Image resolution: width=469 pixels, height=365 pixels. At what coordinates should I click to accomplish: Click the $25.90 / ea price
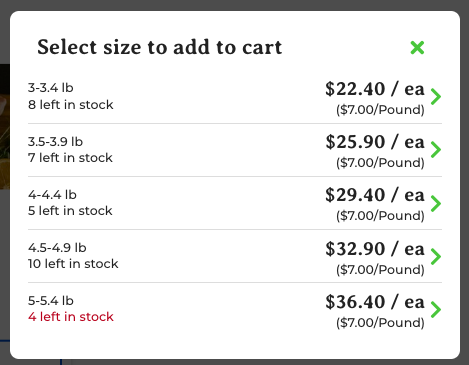click(375, 142)
